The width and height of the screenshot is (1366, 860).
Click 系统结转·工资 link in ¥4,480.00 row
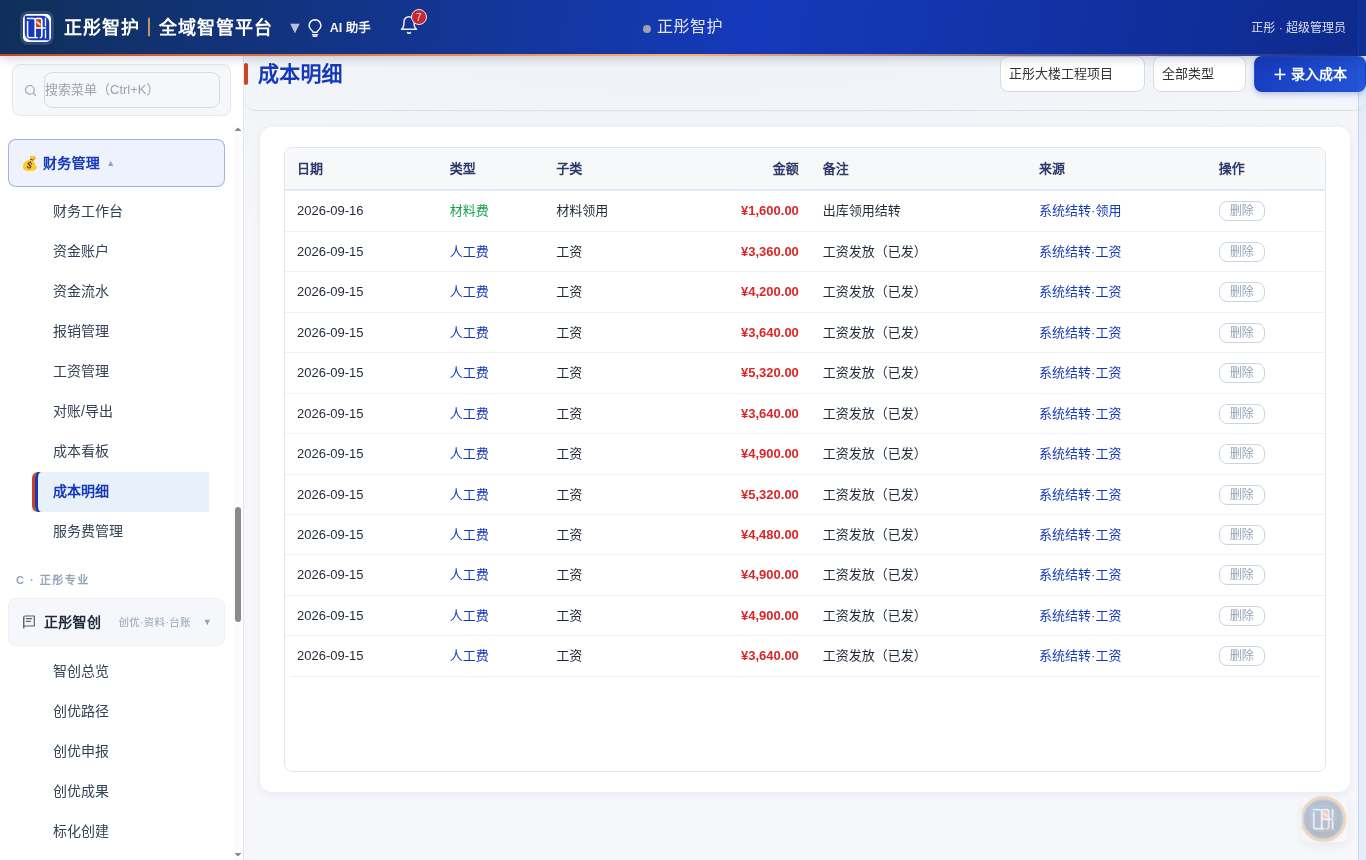tap(1080, 534)
